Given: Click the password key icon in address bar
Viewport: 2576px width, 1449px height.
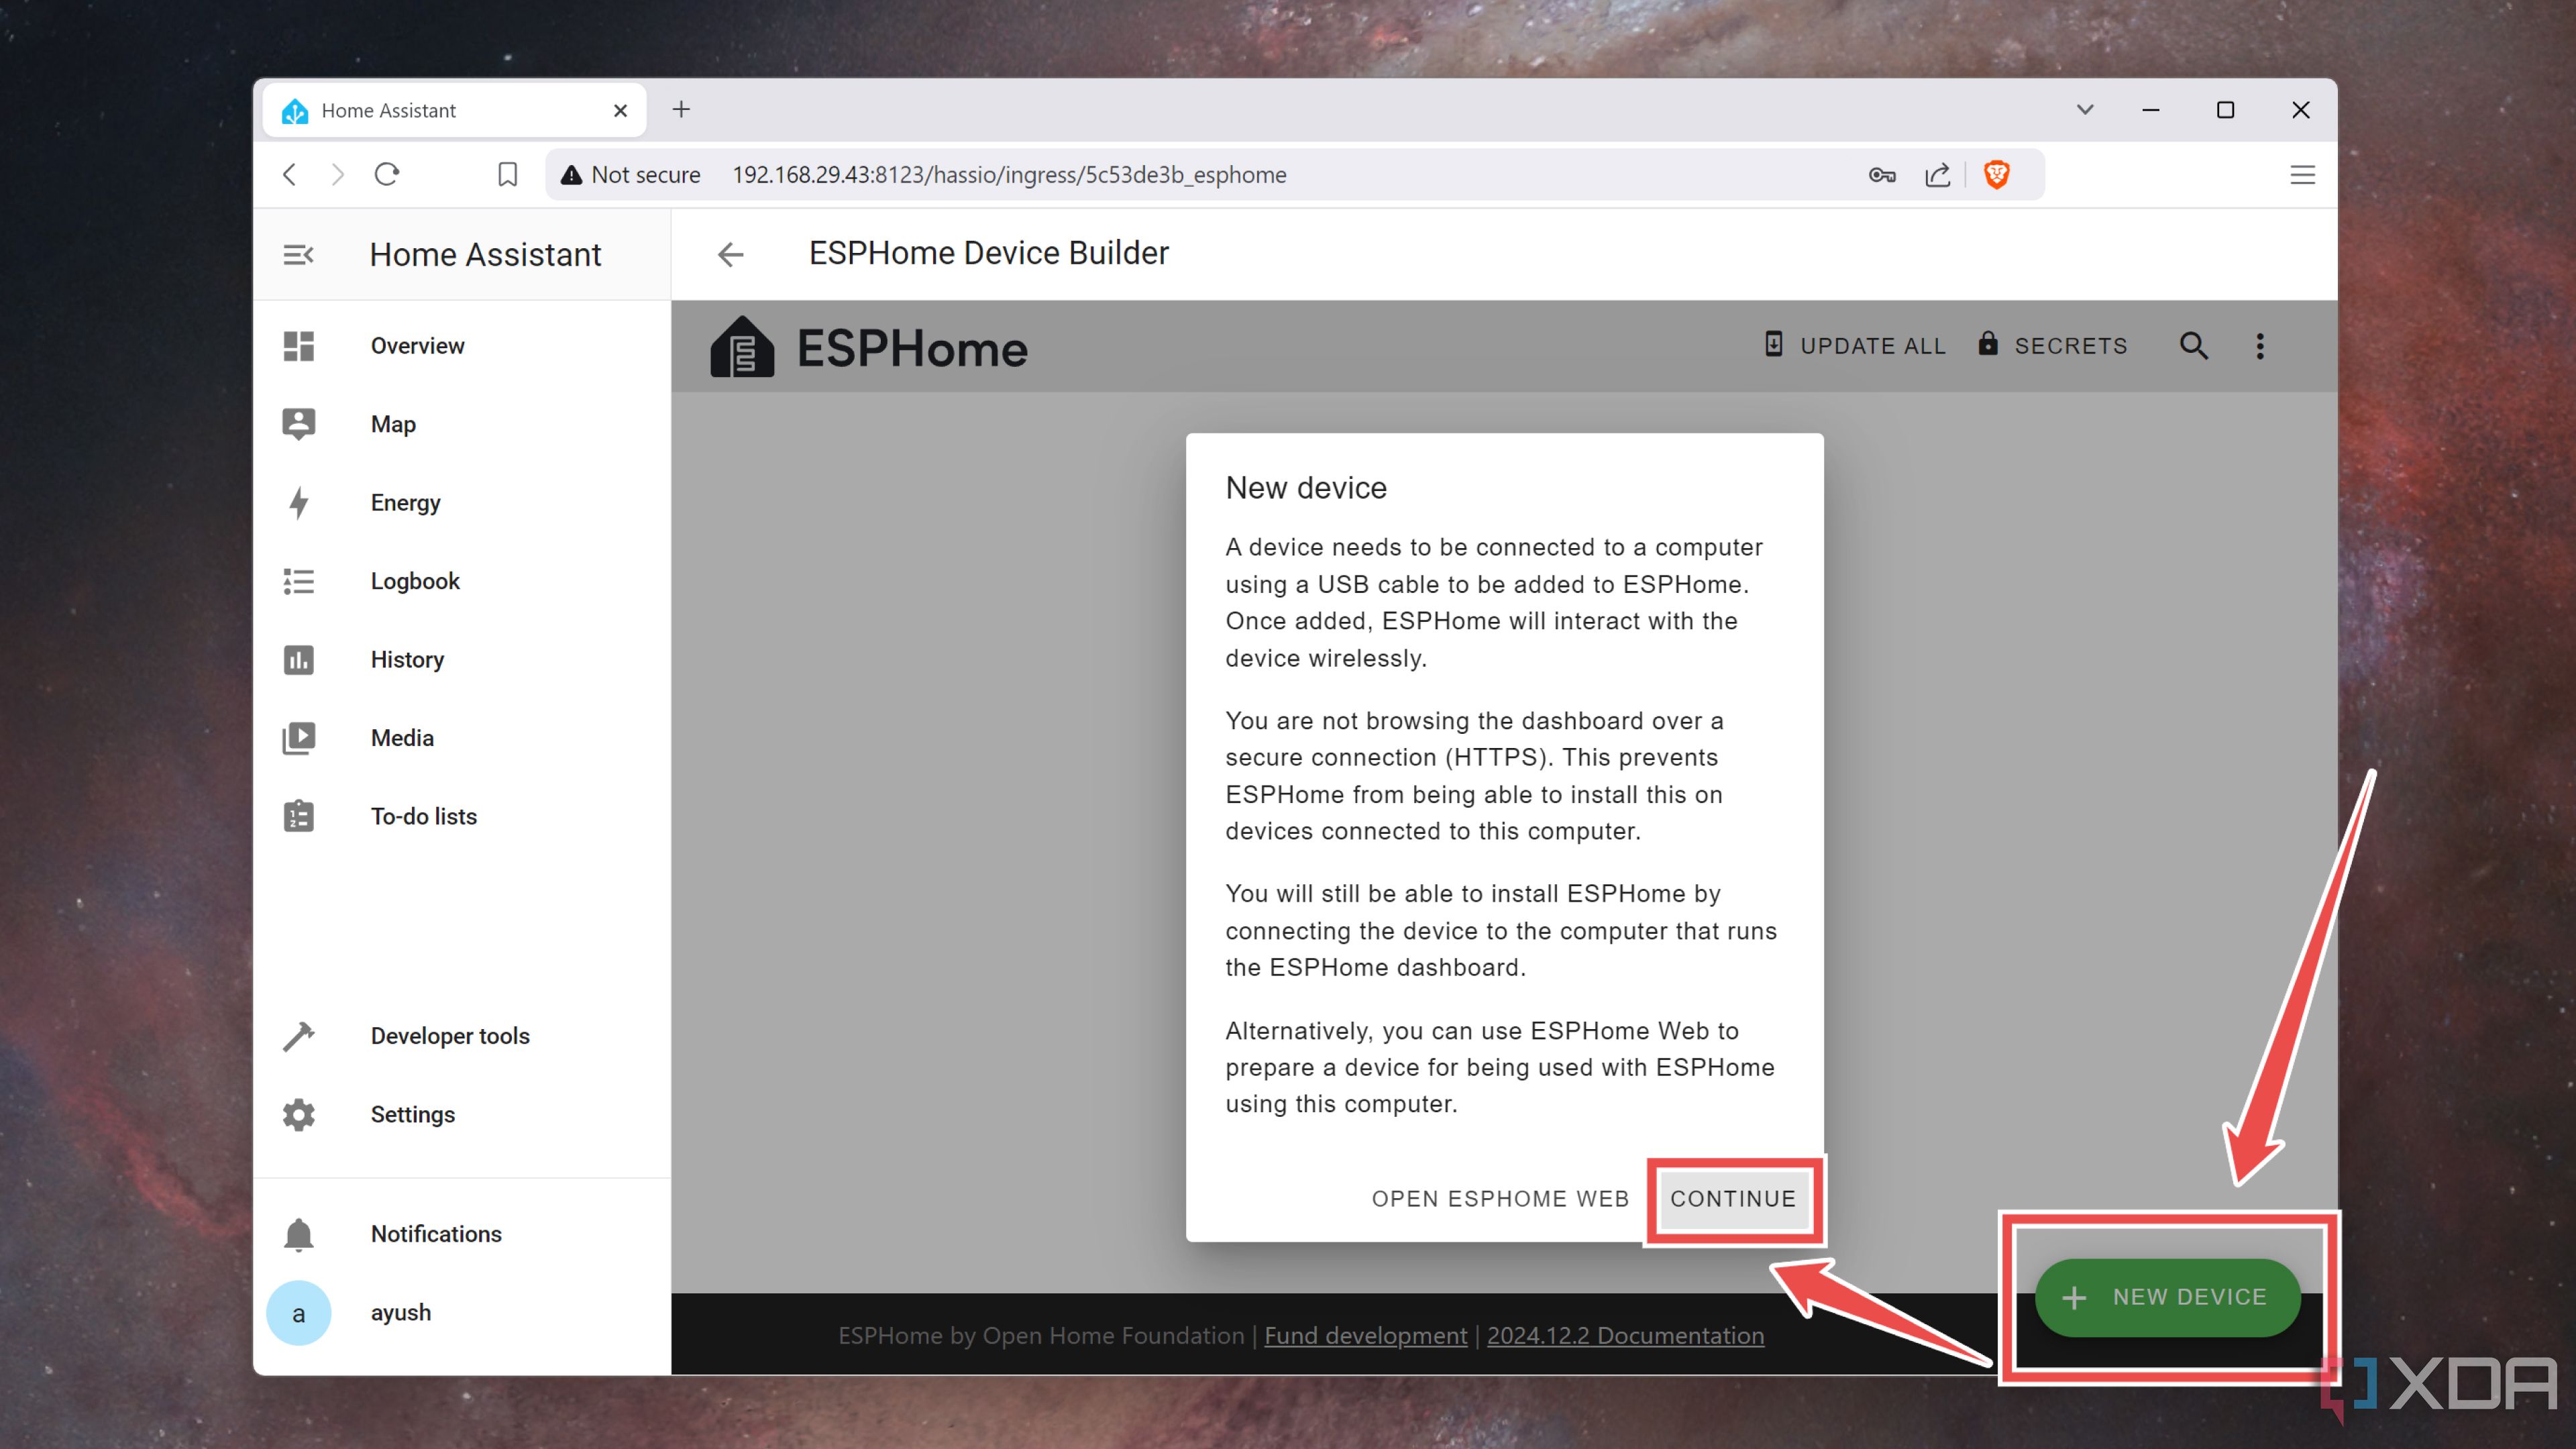Looking at the screenshot, I should click(x=1882, y=175).
